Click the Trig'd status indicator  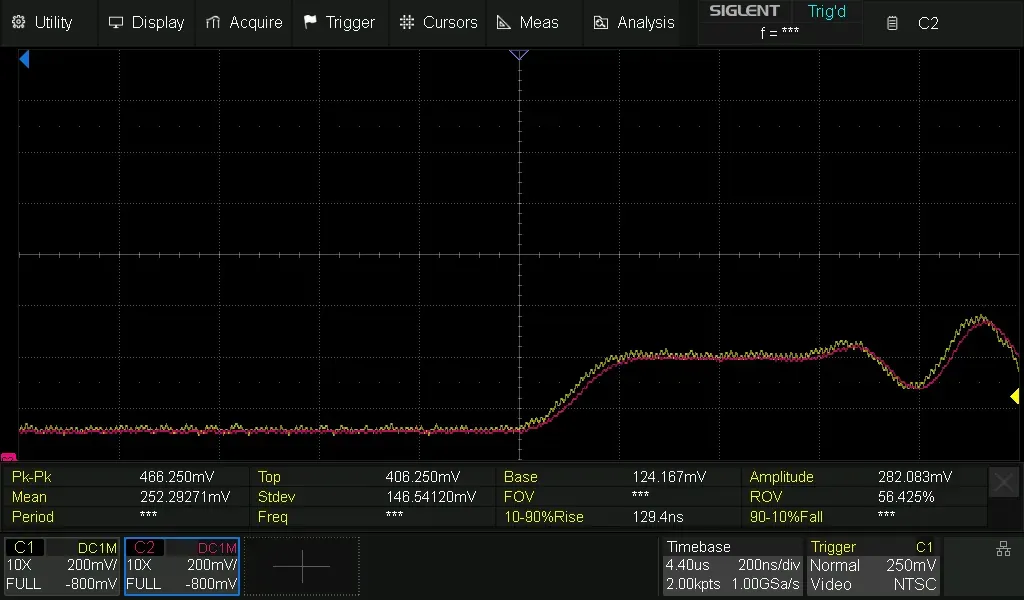826,12
